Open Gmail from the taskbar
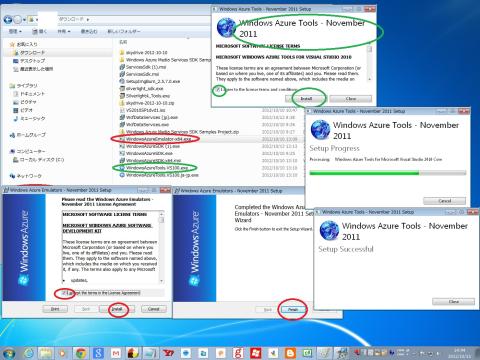The image size is (480, 360). [116, 353]
